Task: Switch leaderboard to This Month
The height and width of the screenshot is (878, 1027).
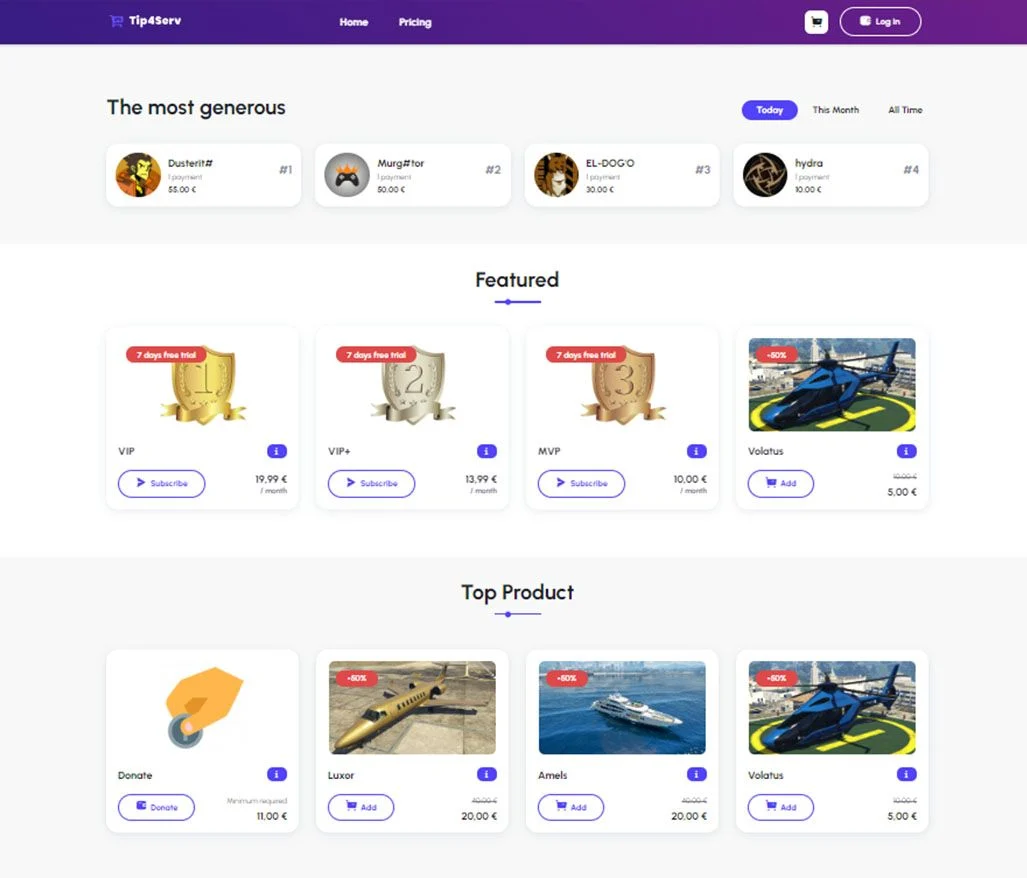Action: point(836,110)
